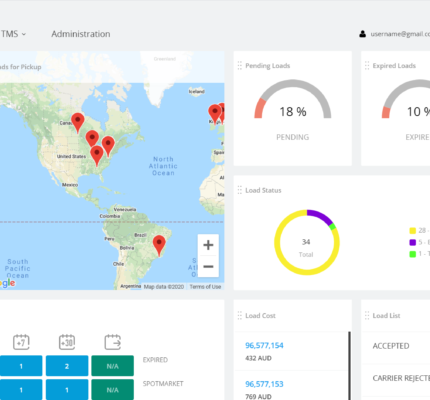Open the Administration menu
Screen dimensions: 430x400
81,34
